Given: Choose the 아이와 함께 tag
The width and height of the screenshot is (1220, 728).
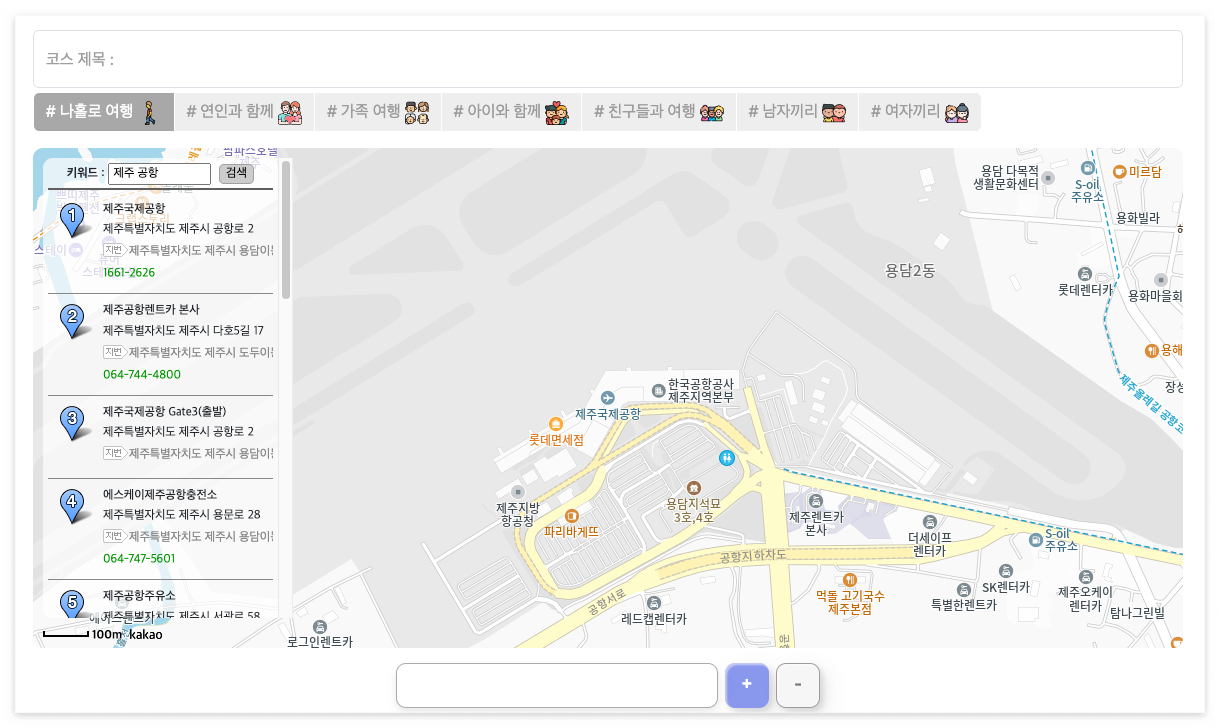Looking at the screenshot, I should pos(511,112).
